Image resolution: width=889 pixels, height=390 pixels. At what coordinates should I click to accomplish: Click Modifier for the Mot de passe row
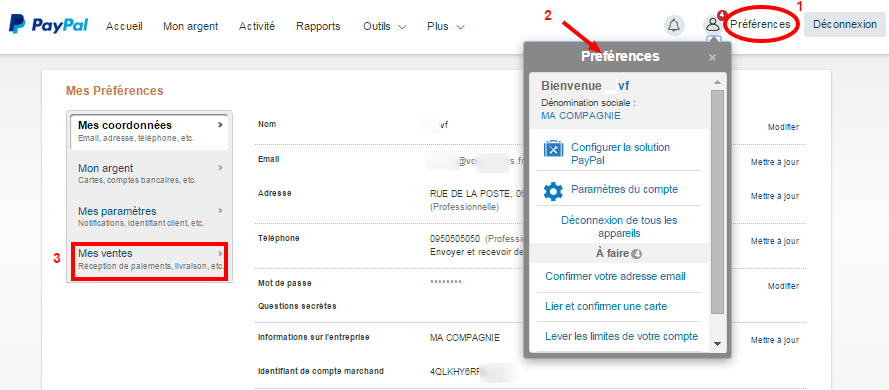pyautogui.click(x=783, y=286)
